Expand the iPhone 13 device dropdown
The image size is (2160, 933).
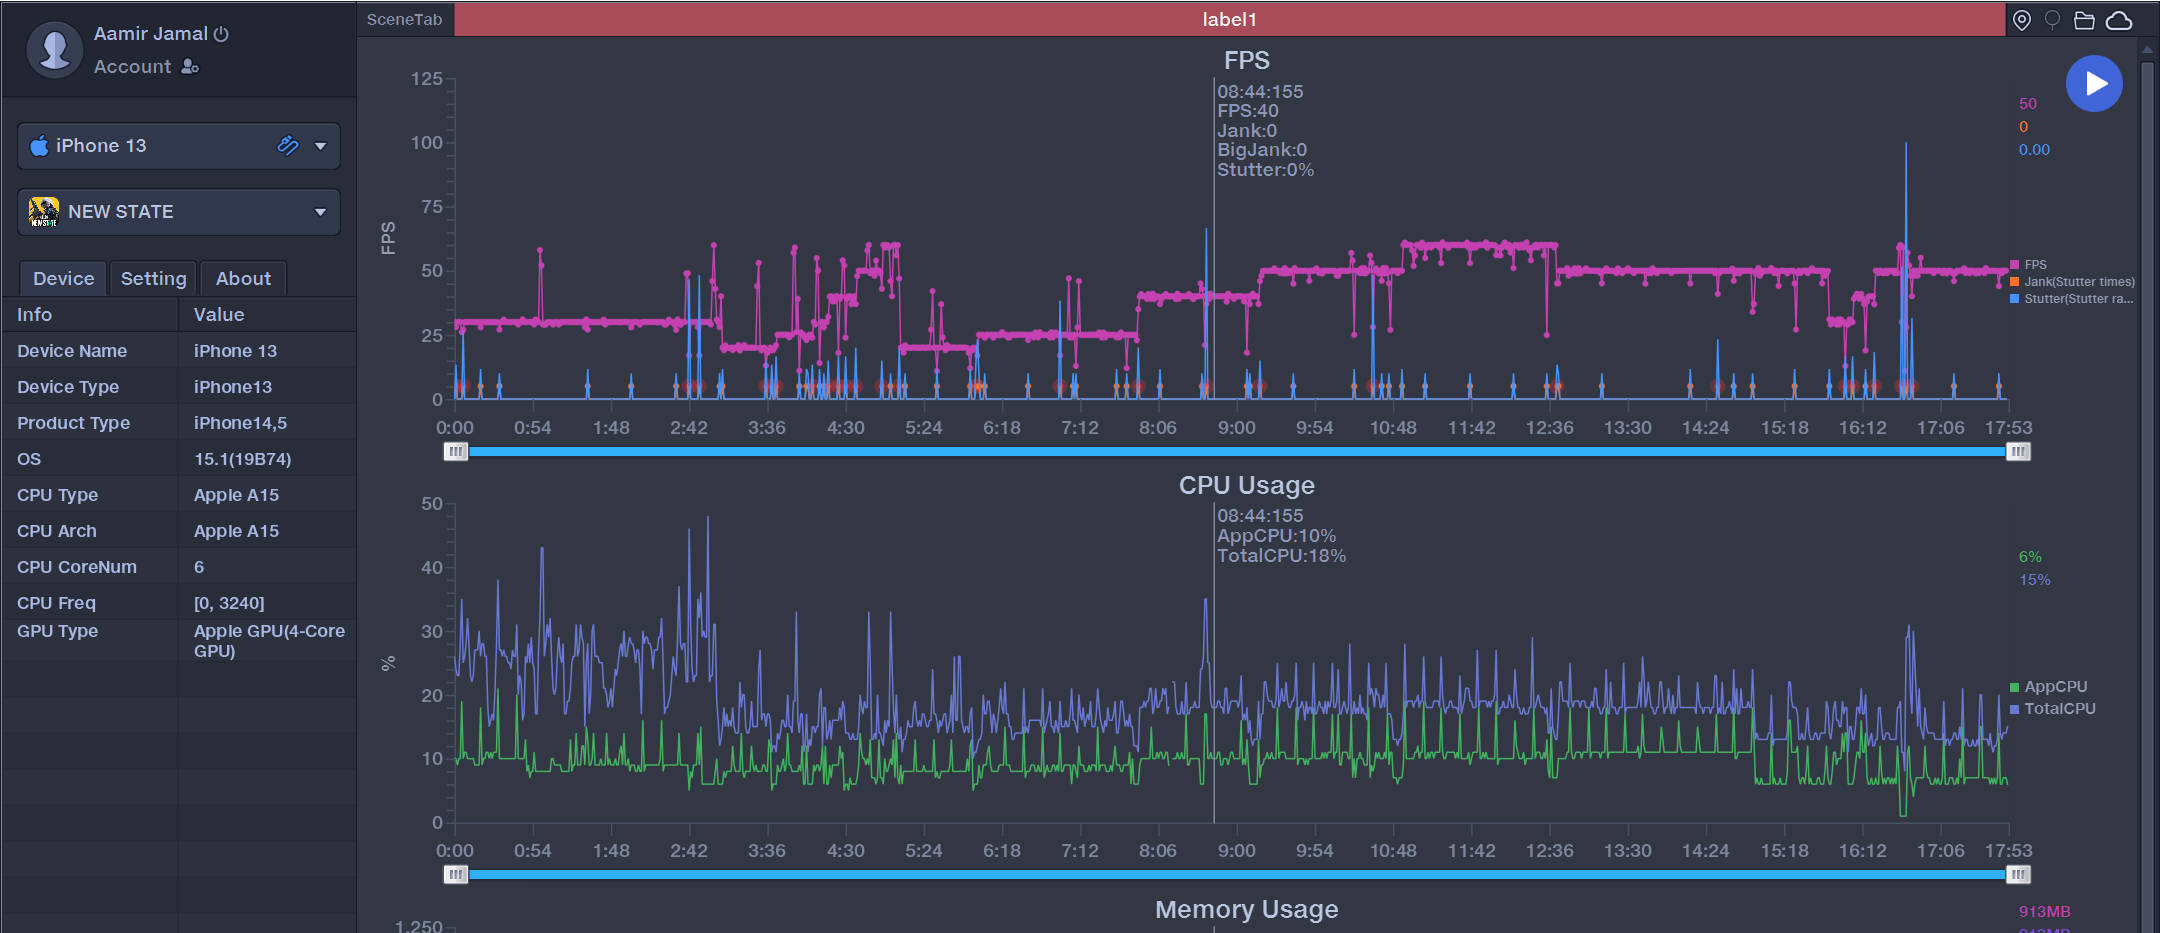click(320, 146)
